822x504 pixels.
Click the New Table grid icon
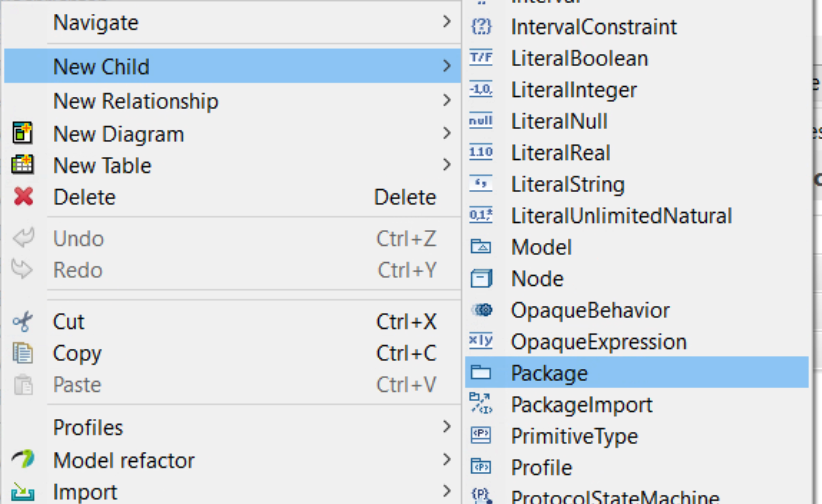(x=22, y=165)
